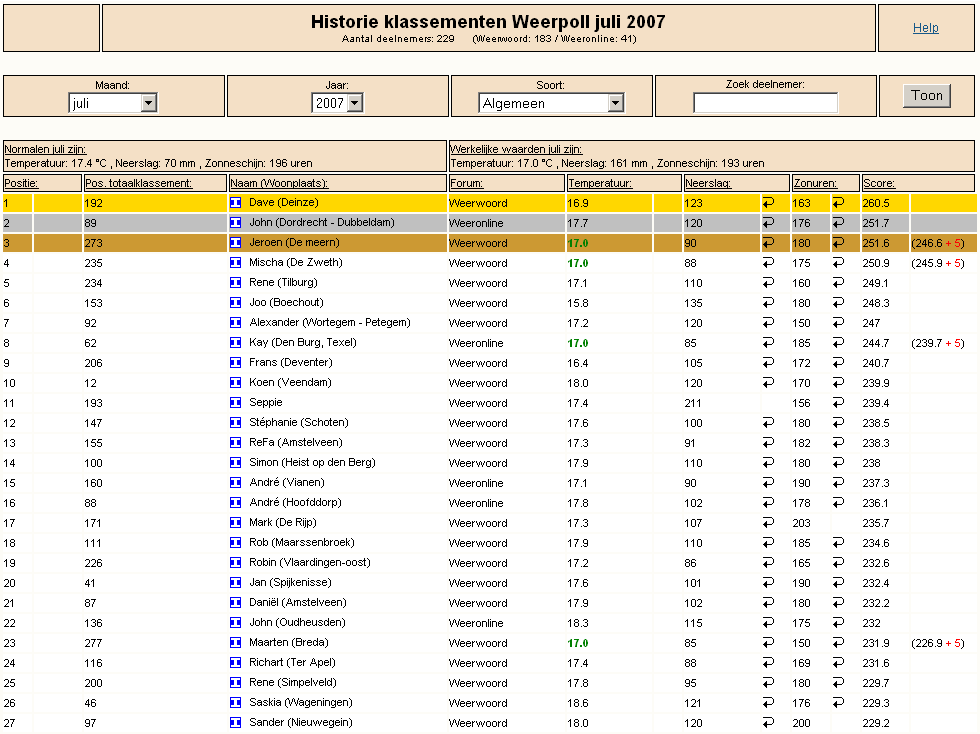Focus the Zoek deelnemer search field
The height and width of the screenshot is (734, 980).
766,103
